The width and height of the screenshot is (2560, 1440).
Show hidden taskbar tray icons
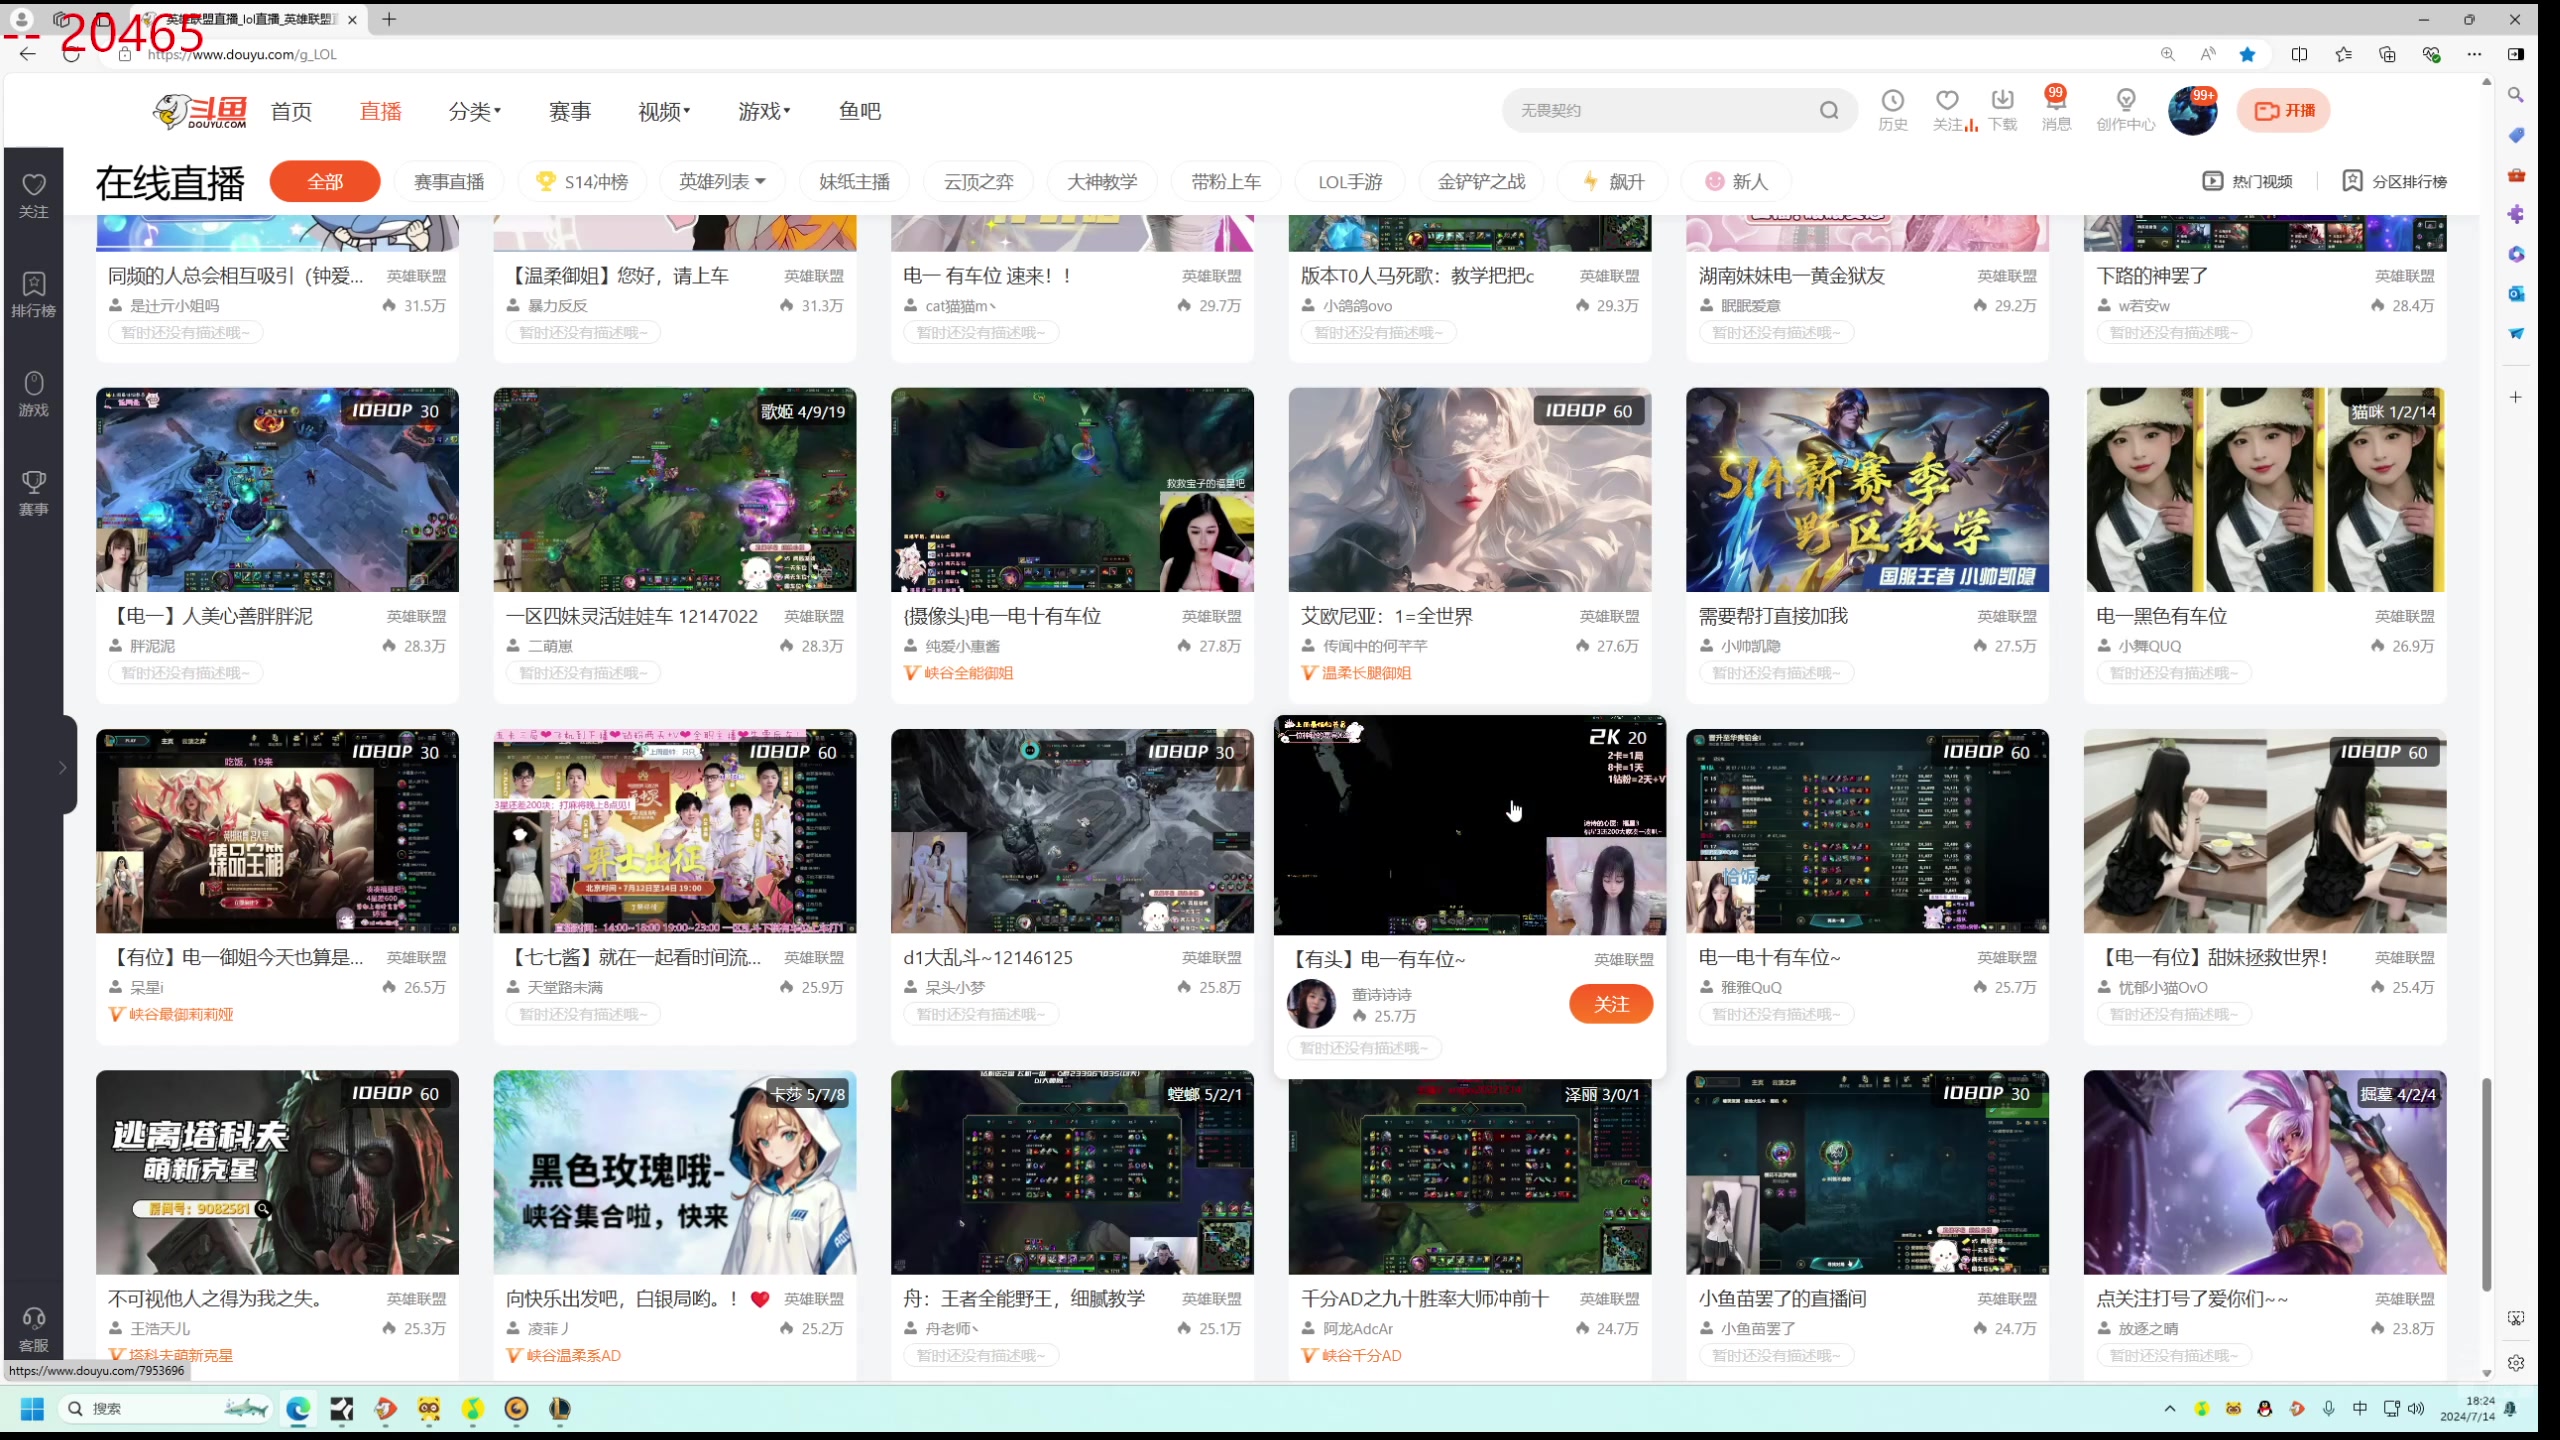[x=2169, y=1408]
